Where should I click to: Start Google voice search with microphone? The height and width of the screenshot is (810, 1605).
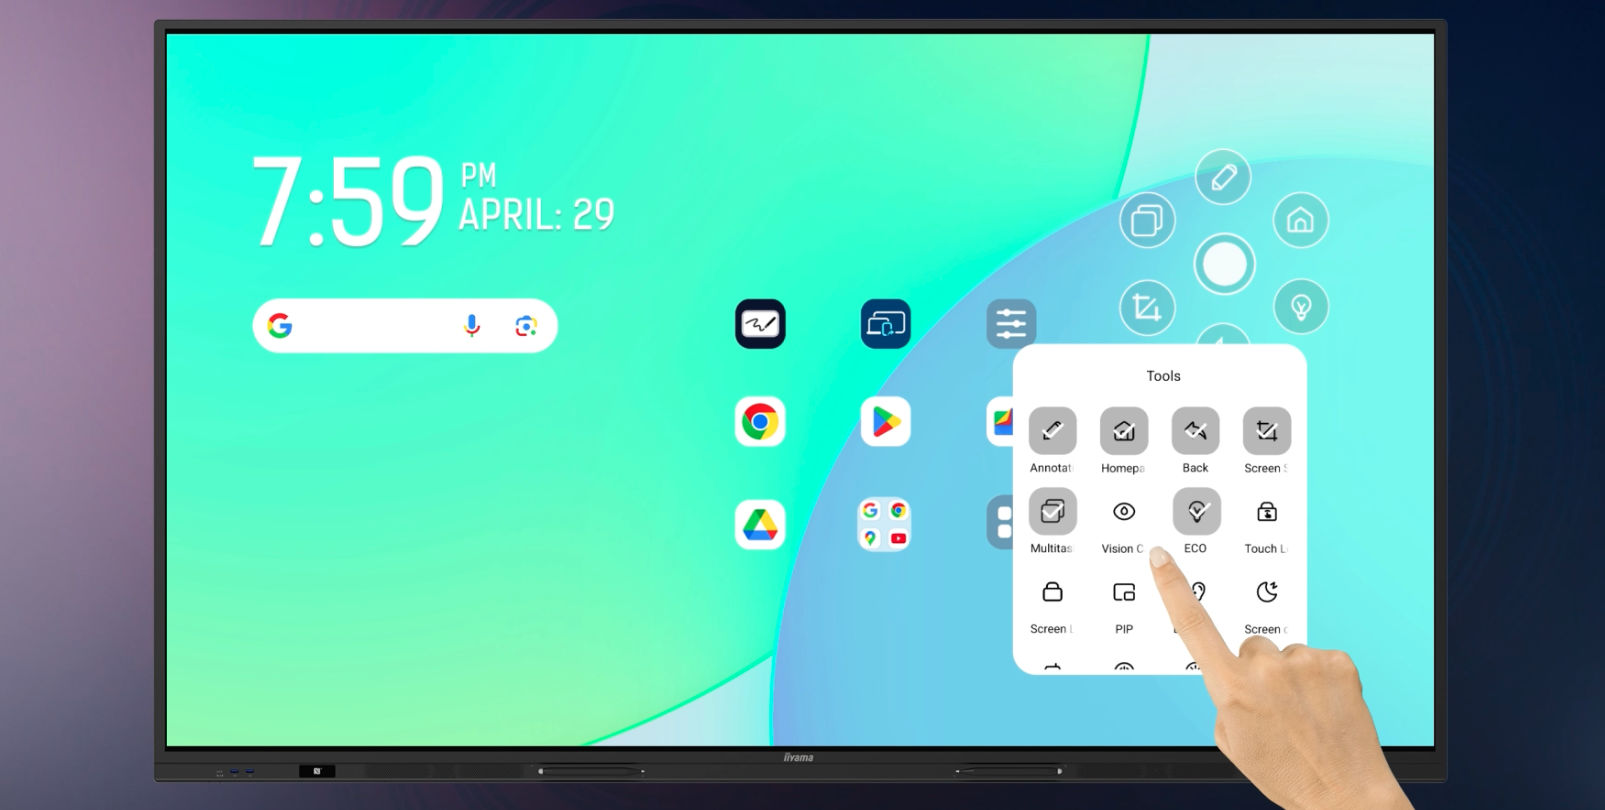point(472,326)
